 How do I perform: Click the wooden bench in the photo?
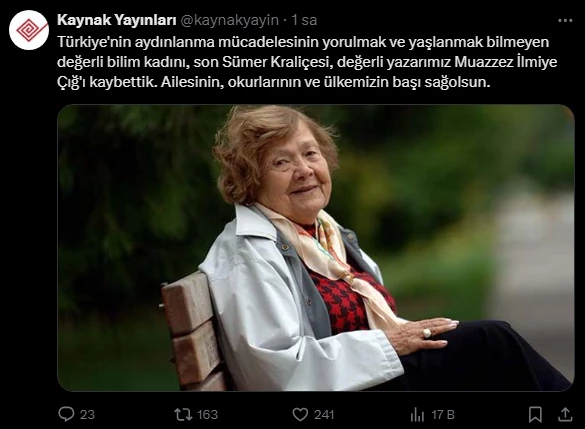point(192,330)
